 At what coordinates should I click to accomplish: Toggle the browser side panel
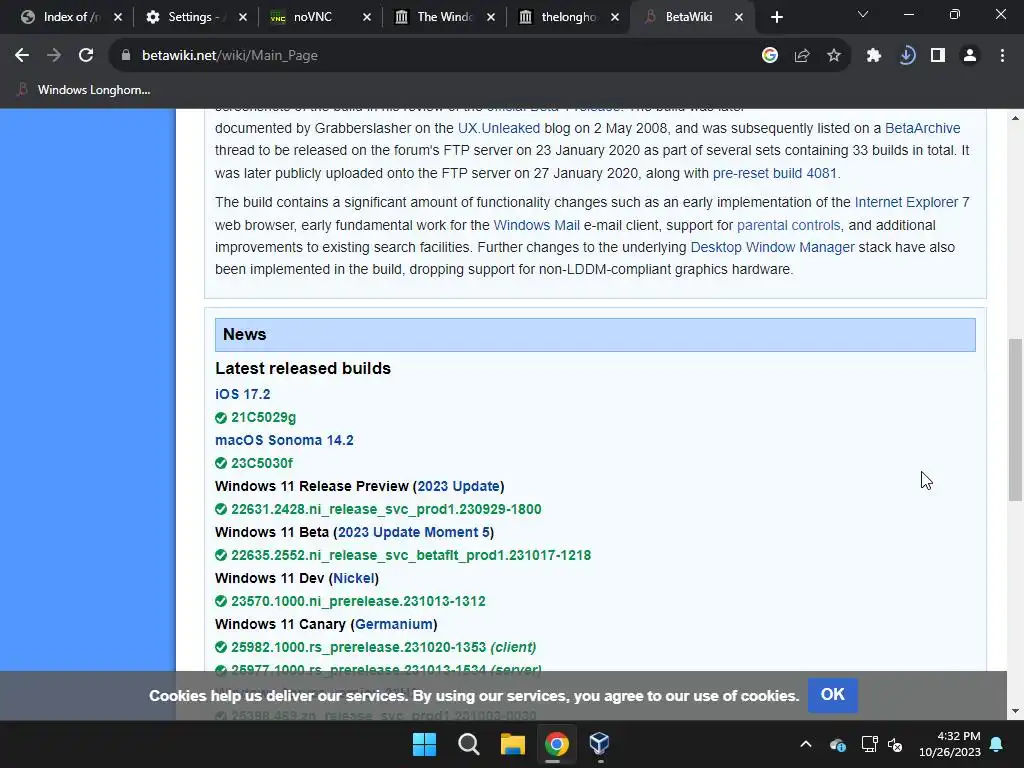point(938,56)
